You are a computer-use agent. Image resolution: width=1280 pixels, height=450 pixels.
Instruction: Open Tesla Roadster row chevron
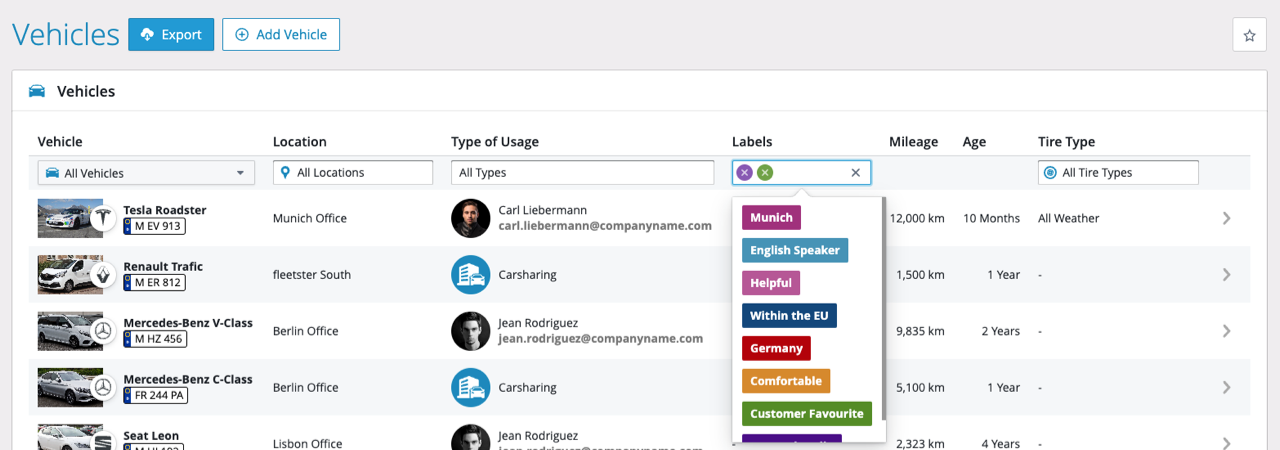point(1227,218)
